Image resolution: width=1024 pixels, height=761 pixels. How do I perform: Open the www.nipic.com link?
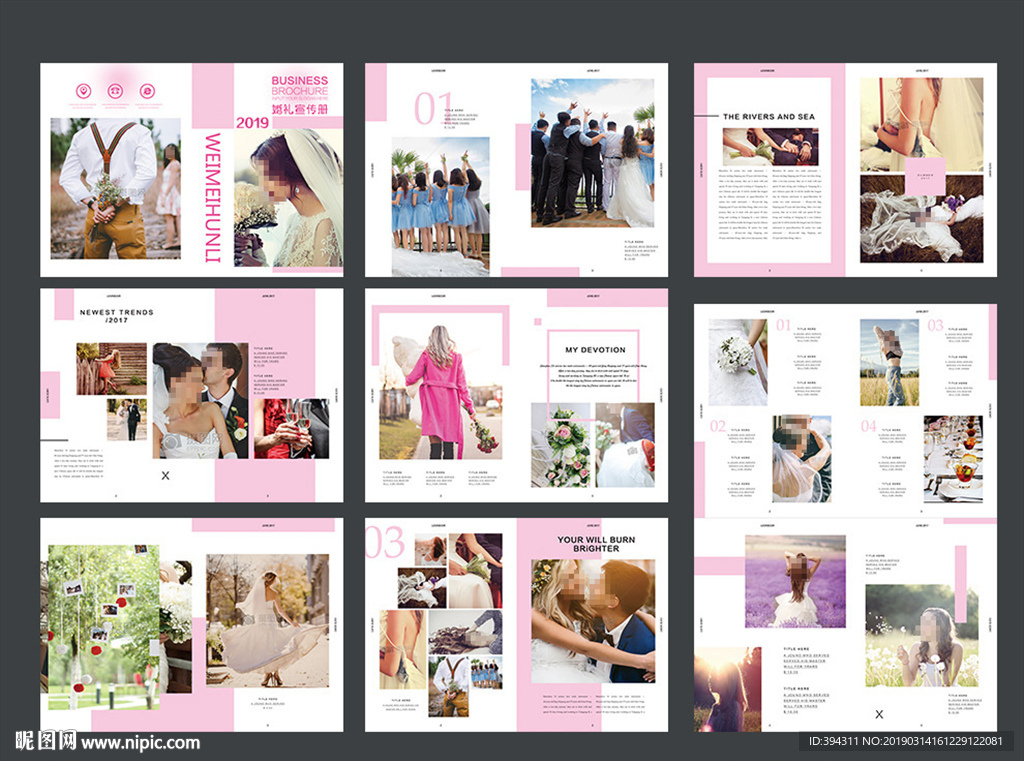(140, 743)
